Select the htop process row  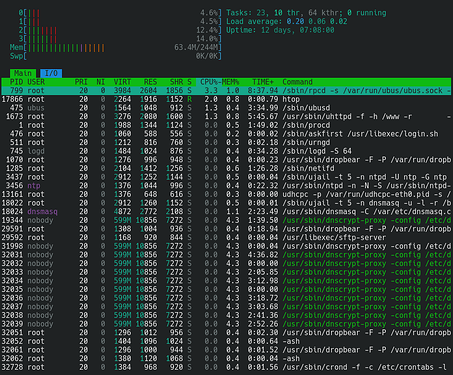[226, 99]
